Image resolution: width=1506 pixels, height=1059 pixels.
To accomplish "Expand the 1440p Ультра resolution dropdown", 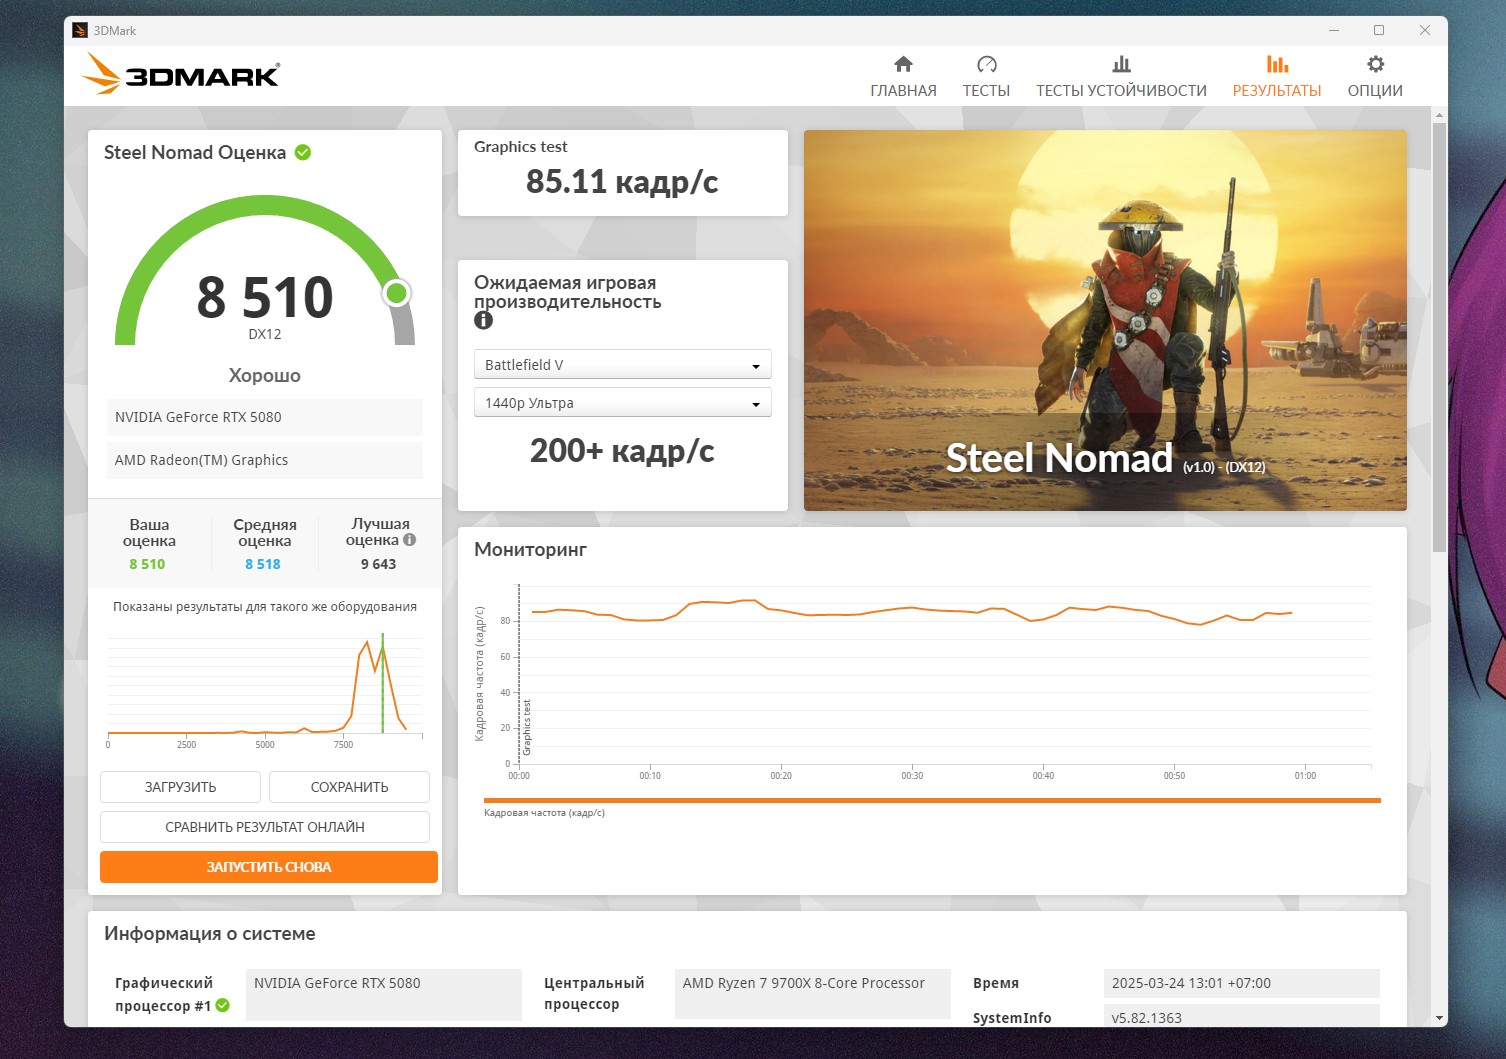I will point(622,403).
